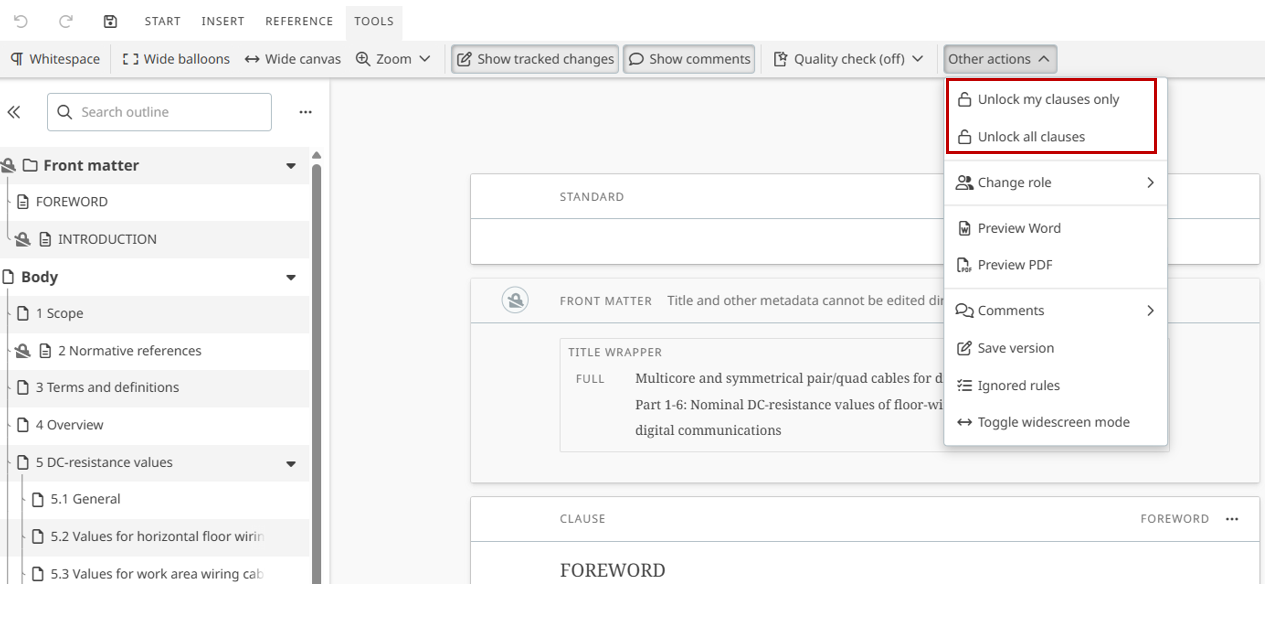
Task: Open outline options three-dot menu
Action: pyautogui.click(x=305, y=113)
